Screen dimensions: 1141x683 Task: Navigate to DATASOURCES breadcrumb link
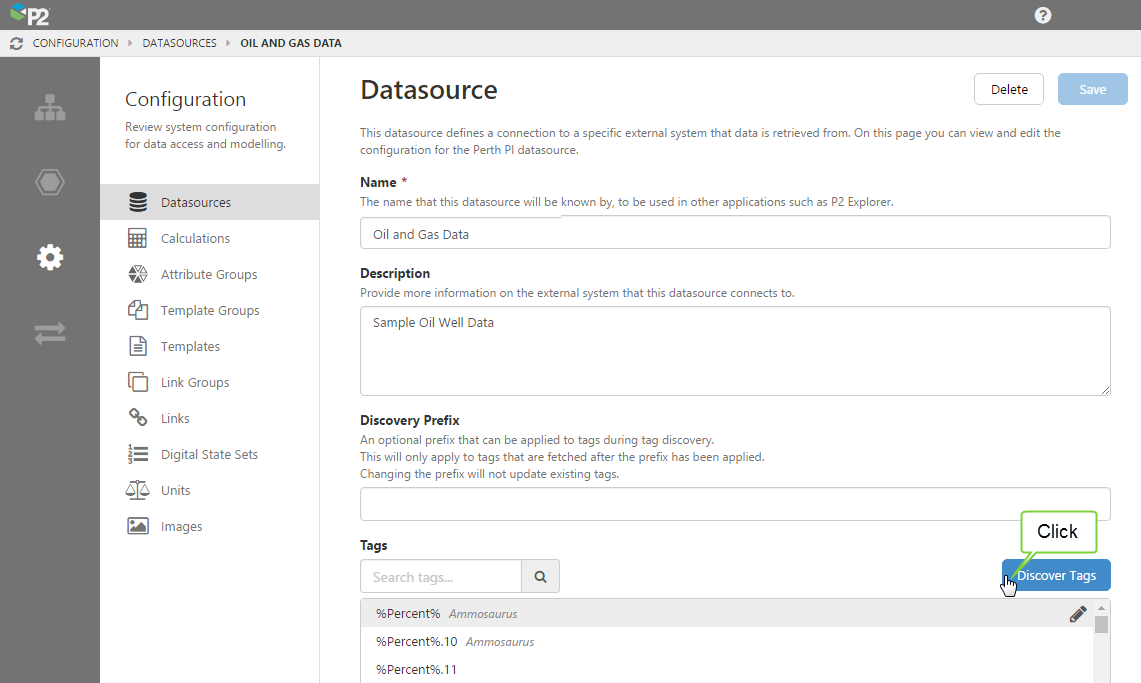(x=179, y=43)
